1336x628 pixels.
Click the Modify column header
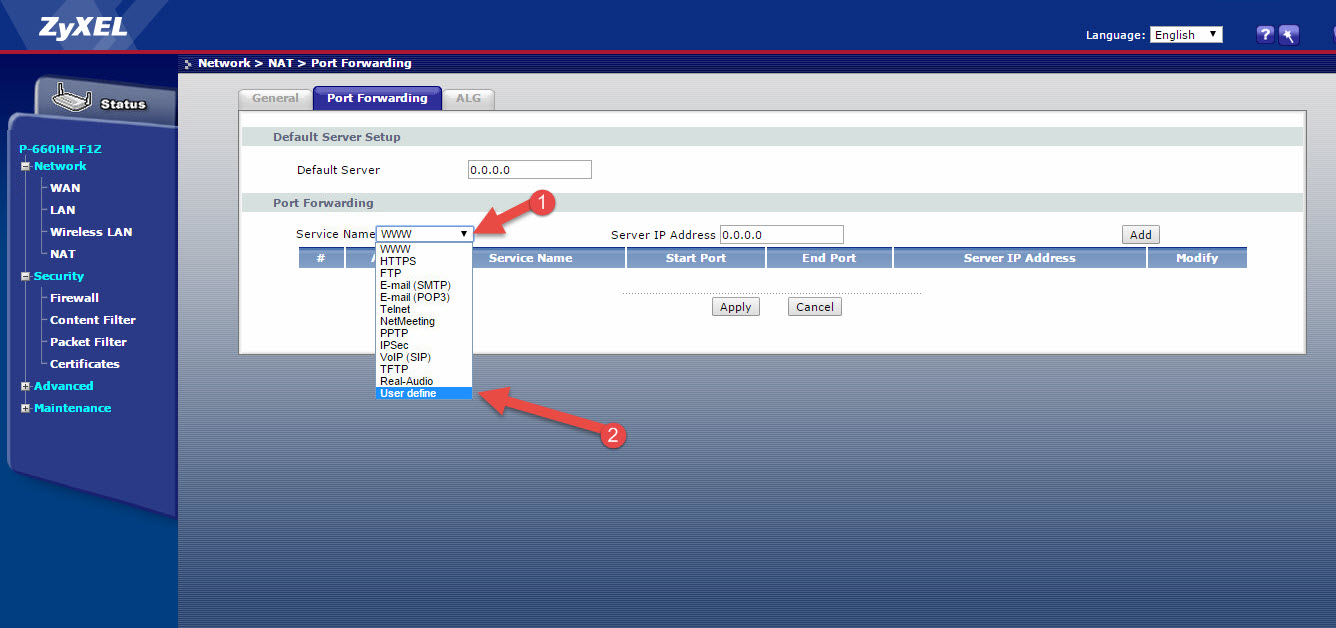coord(1197,258)
